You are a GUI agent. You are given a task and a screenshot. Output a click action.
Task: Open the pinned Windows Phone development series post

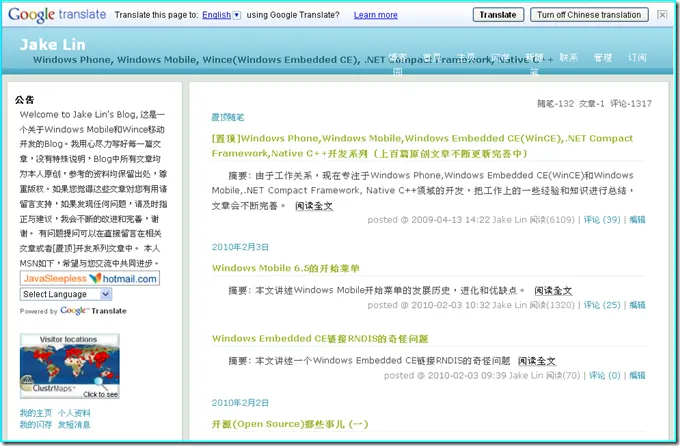pyautogui.click(x=422, y=146)
